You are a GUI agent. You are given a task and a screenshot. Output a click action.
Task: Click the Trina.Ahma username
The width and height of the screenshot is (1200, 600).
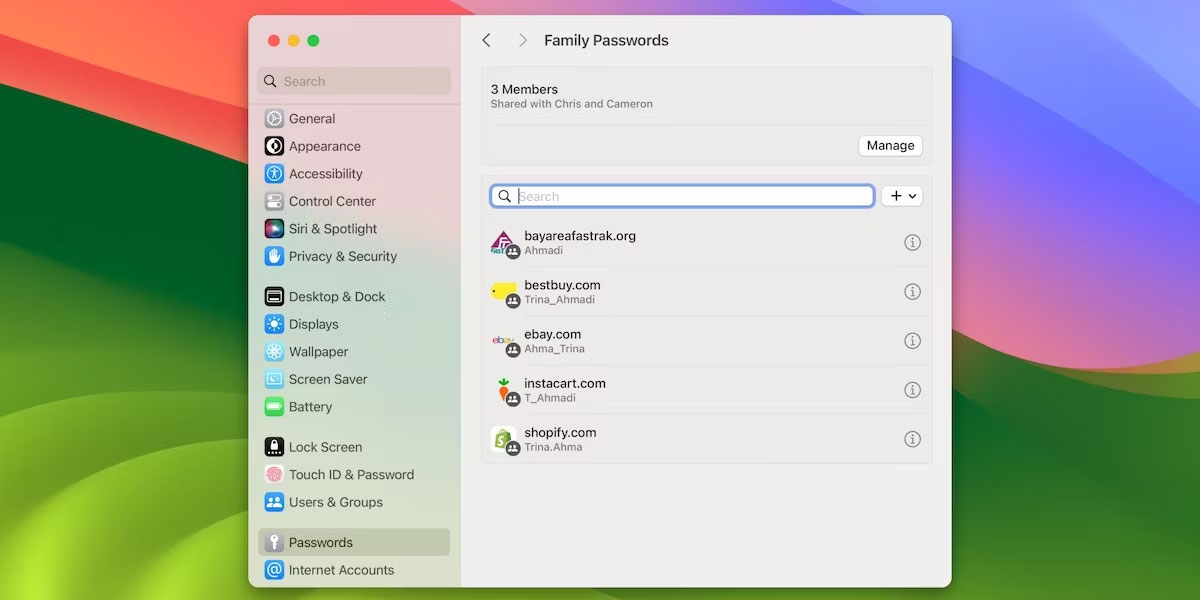[x=553, y=447]
